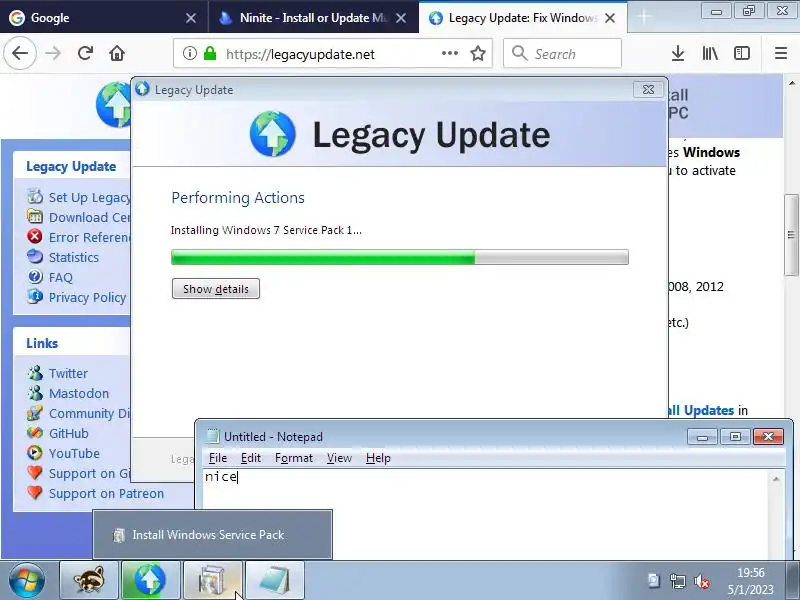The image size is (800, 600).
Task: Open page actions three-dot menu
Action: click(449, 53)
